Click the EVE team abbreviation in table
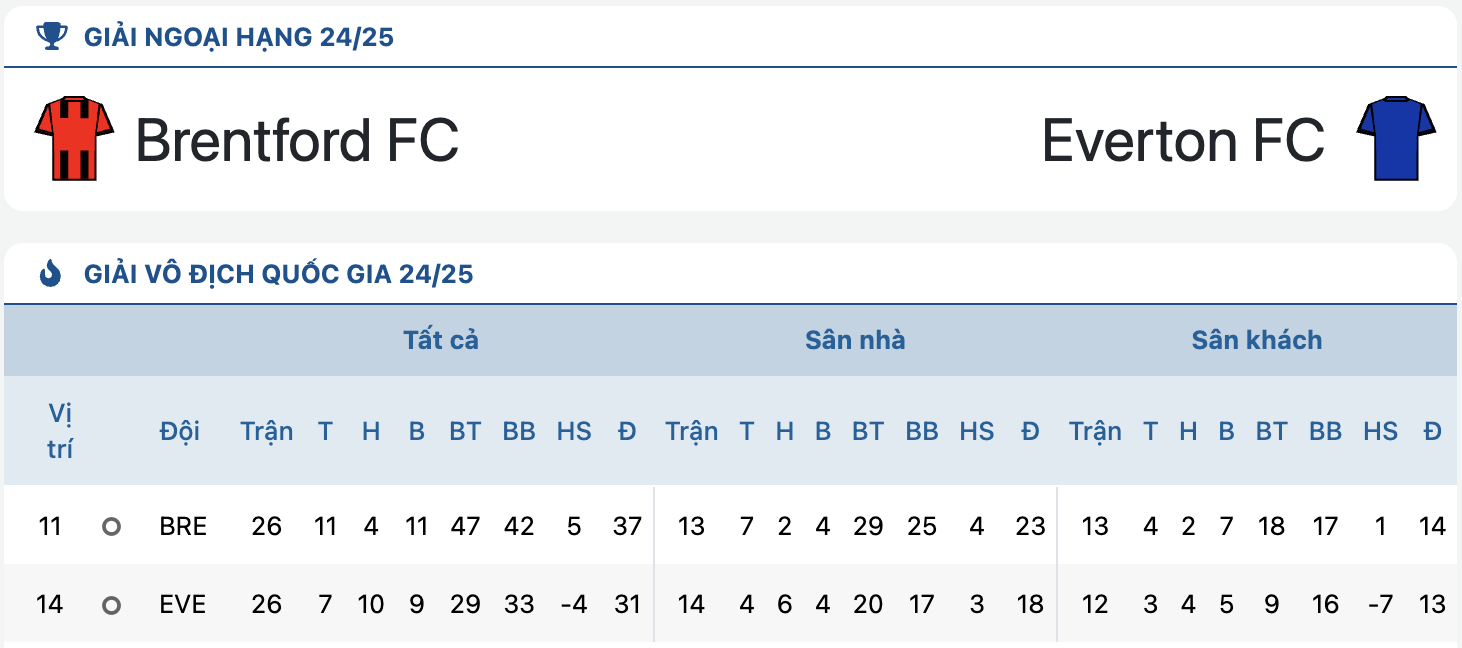This screenshot has height=648, width=1462. click(x=183, y=604)
